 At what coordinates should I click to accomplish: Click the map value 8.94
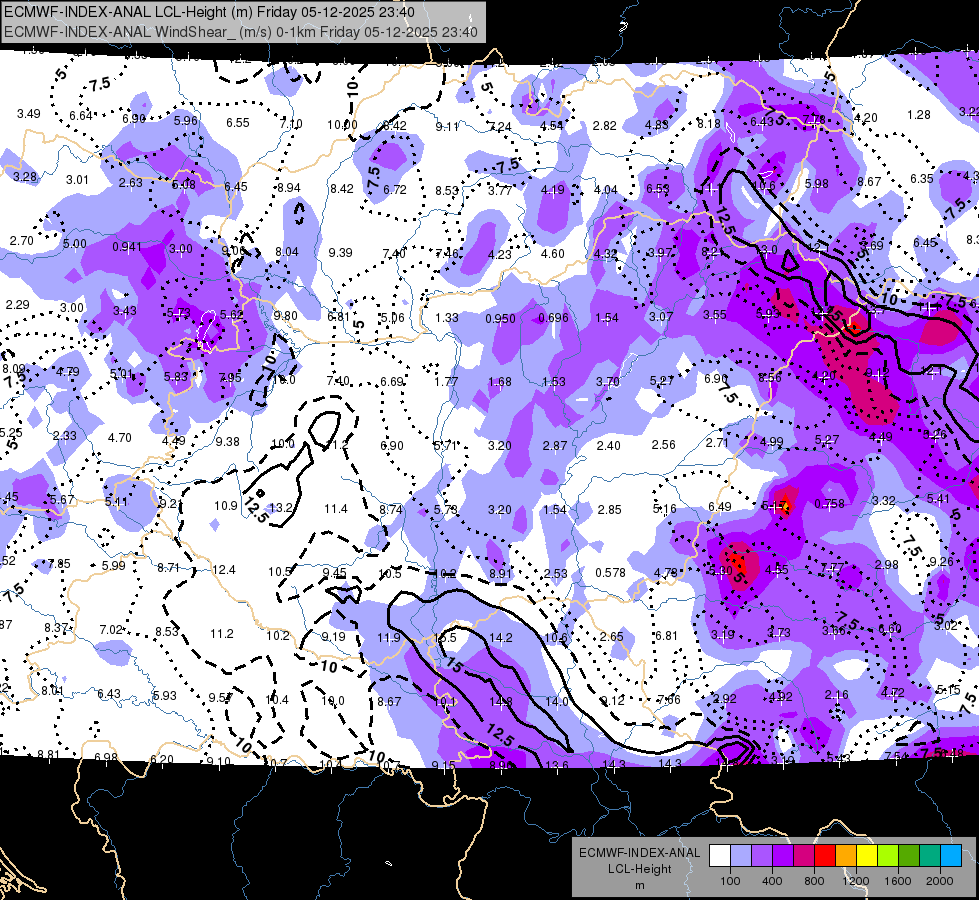click(x=288, y=187)
